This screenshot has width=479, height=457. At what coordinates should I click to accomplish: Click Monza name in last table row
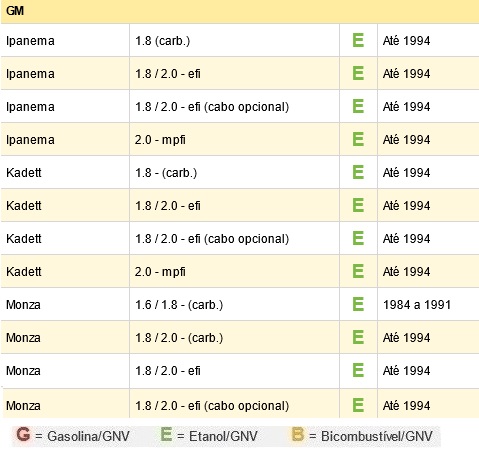click(x=23, y=405)
